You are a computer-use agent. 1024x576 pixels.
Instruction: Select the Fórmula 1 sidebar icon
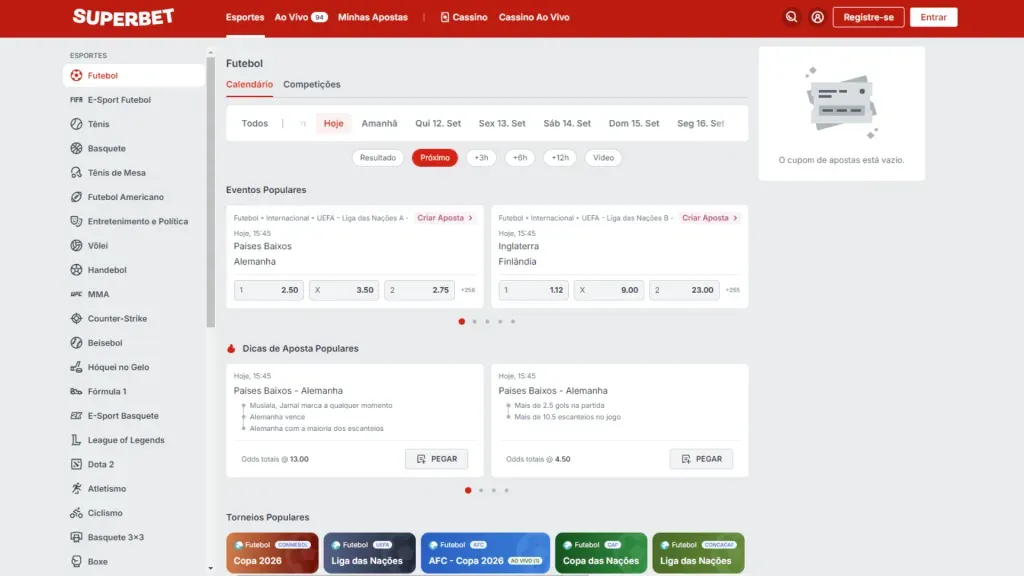(x=77, y=391)
